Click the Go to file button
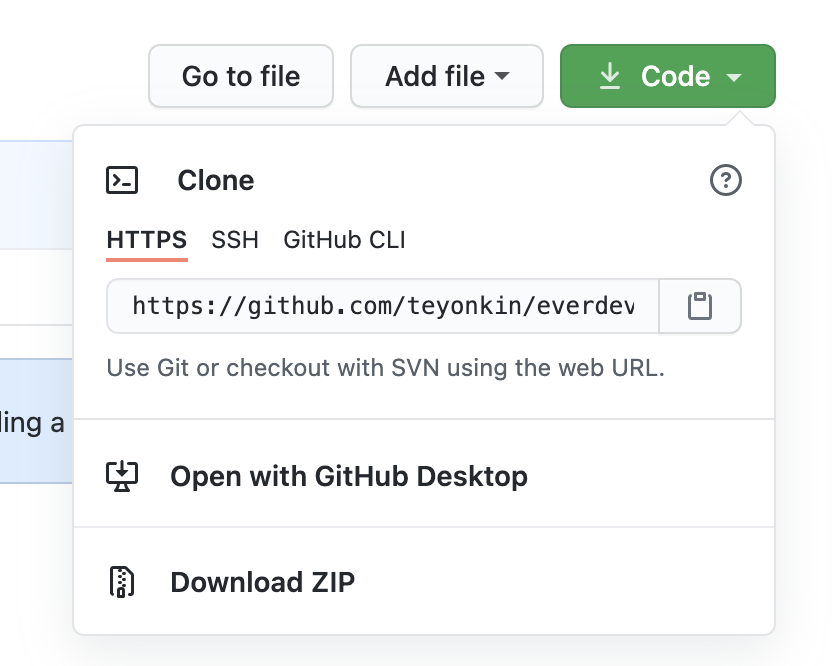834x666 pixels. click(241, 76)
